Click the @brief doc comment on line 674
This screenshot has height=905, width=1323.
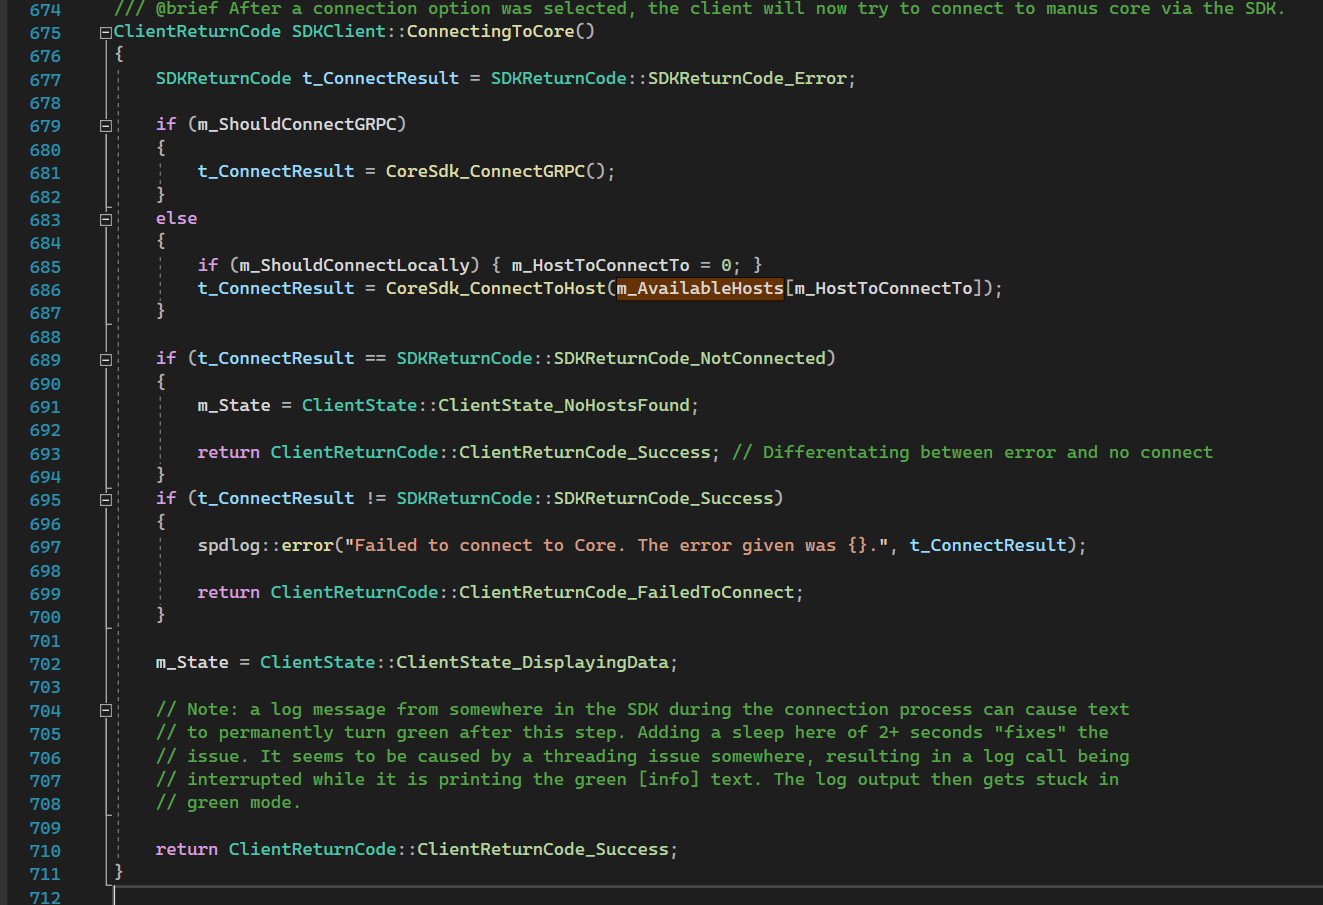[x=699, y=8]
